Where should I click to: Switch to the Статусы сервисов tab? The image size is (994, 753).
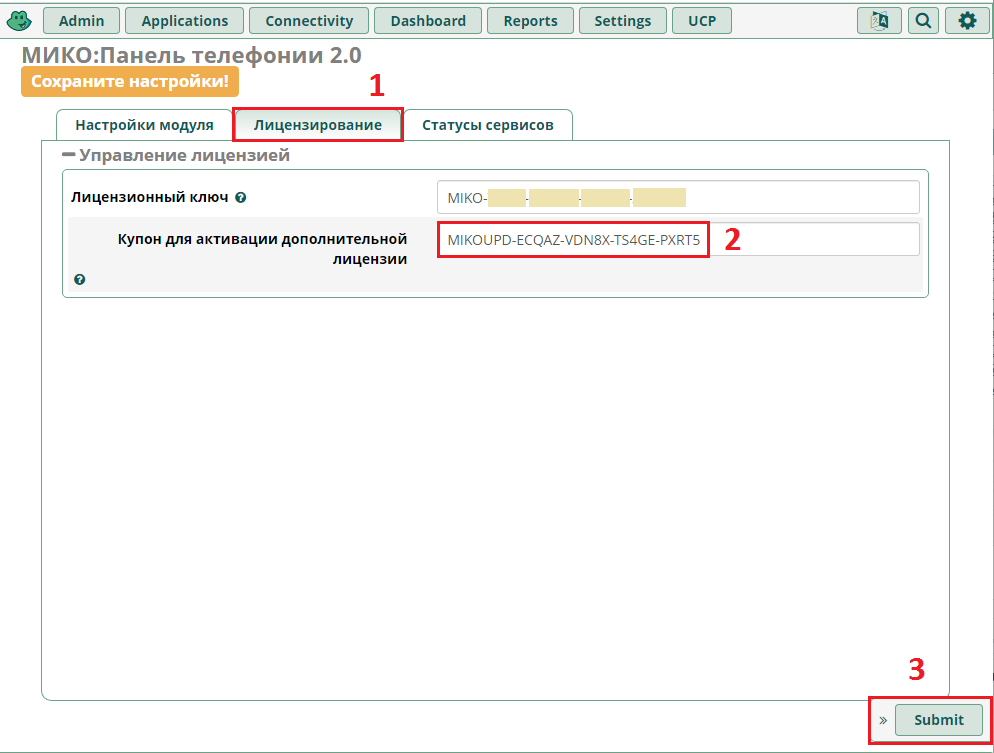487,125
